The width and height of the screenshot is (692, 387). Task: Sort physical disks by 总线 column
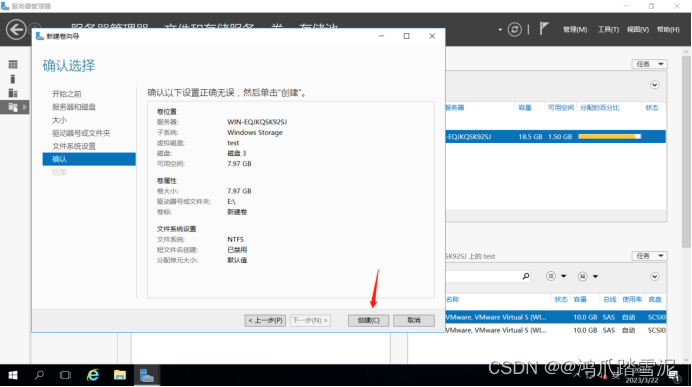(609, 300)
